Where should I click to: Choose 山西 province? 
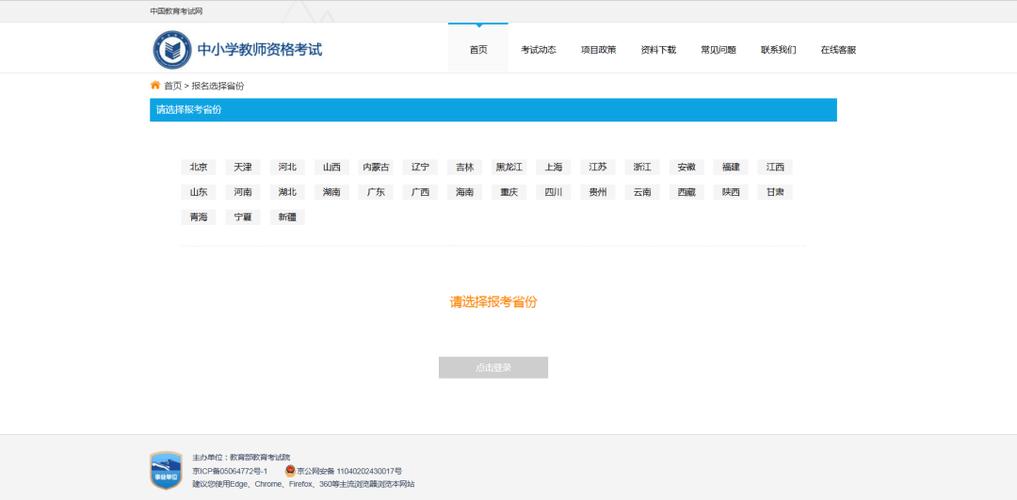tap(331, 167)
